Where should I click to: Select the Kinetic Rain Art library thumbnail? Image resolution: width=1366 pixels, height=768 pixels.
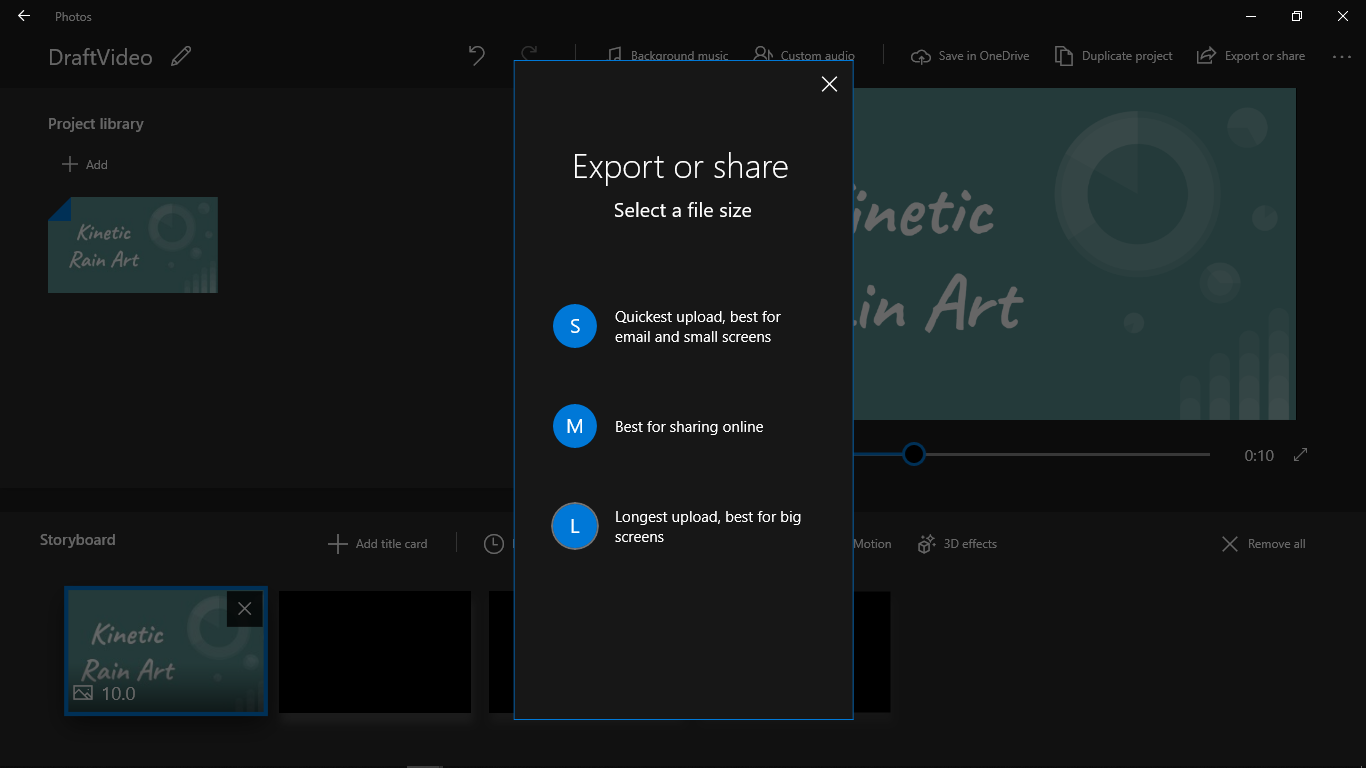pyautogui.click(x=133, y=245)
